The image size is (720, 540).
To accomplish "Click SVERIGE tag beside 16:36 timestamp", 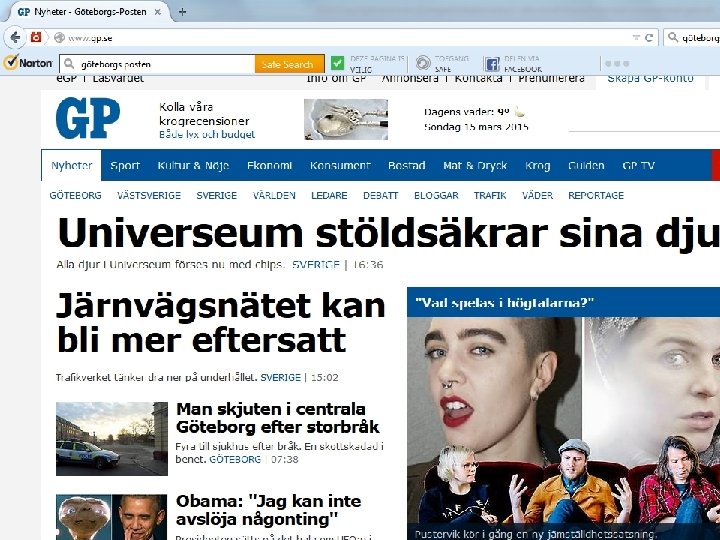I will [316, 264].
